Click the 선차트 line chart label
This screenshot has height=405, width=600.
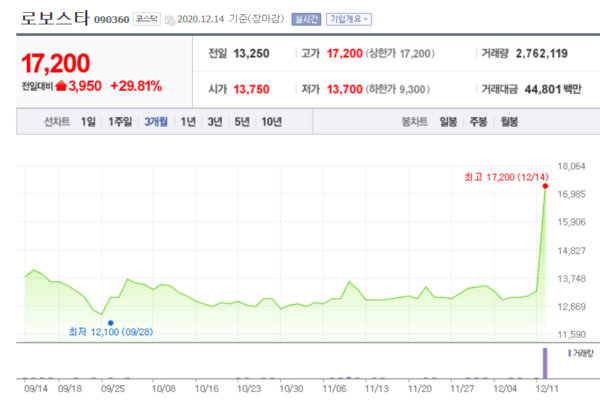57,122
